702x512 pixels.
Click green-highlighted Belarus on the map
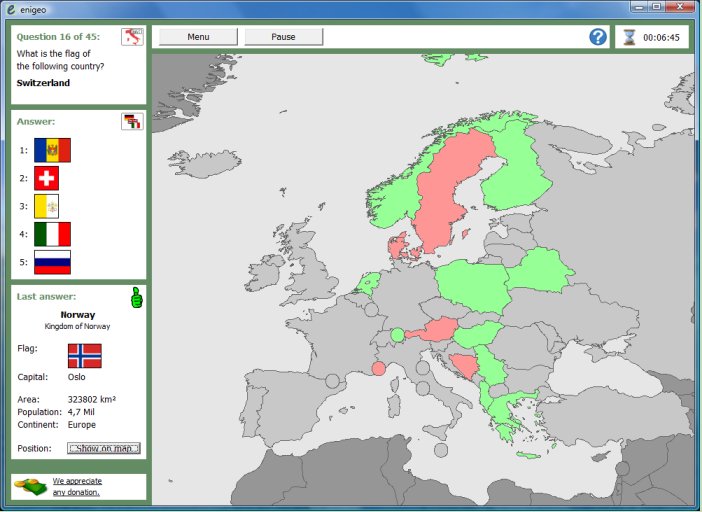pyautogui.click(x=539, y=271)
